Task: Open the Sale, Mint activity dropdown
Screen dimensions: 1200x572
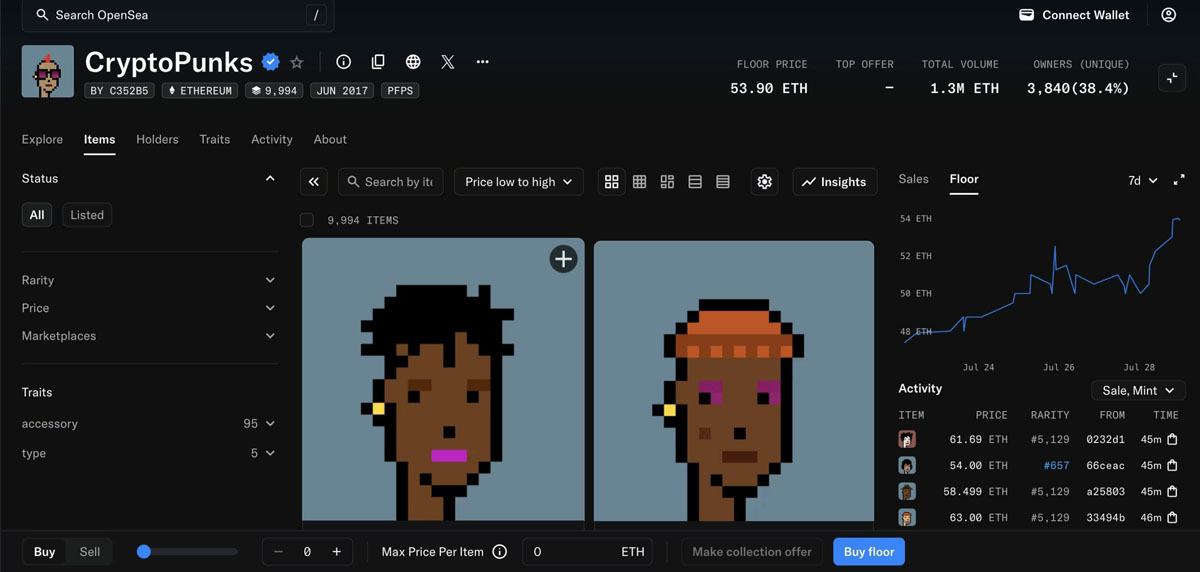Action: [x=1138, y=390]
